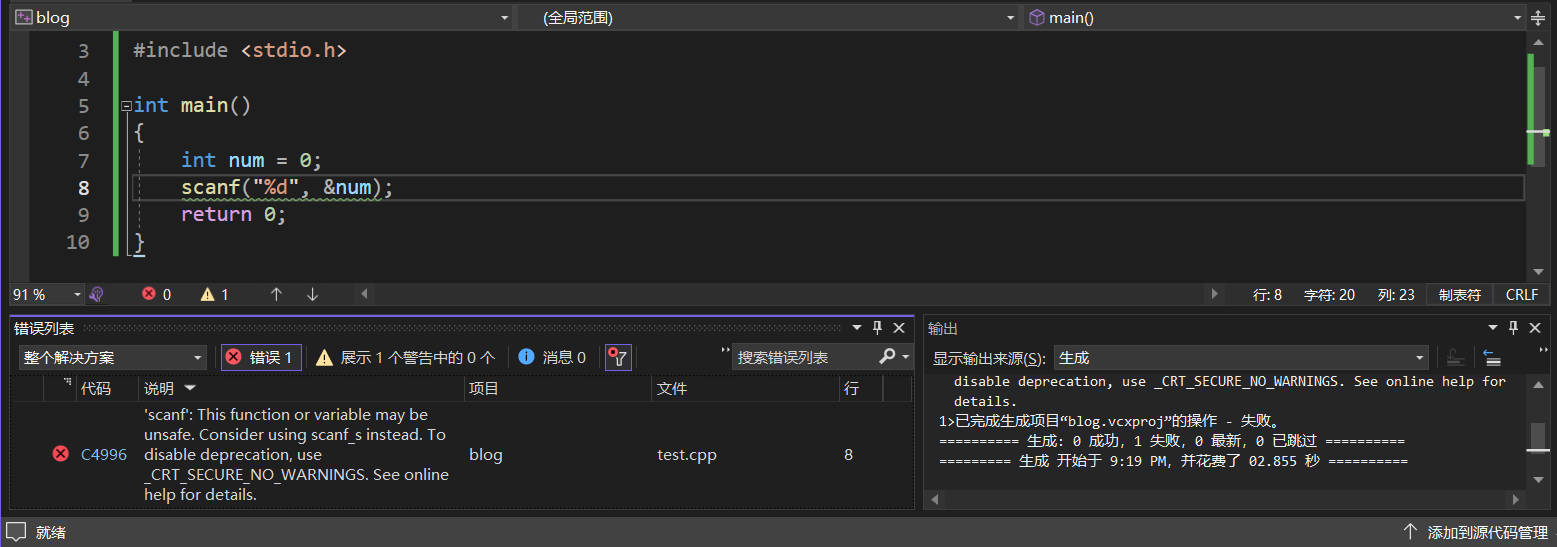The height and width of the screenshot is (547, 1557).
Task: Open the blog project scope dropdown
Action: point(262,17)
